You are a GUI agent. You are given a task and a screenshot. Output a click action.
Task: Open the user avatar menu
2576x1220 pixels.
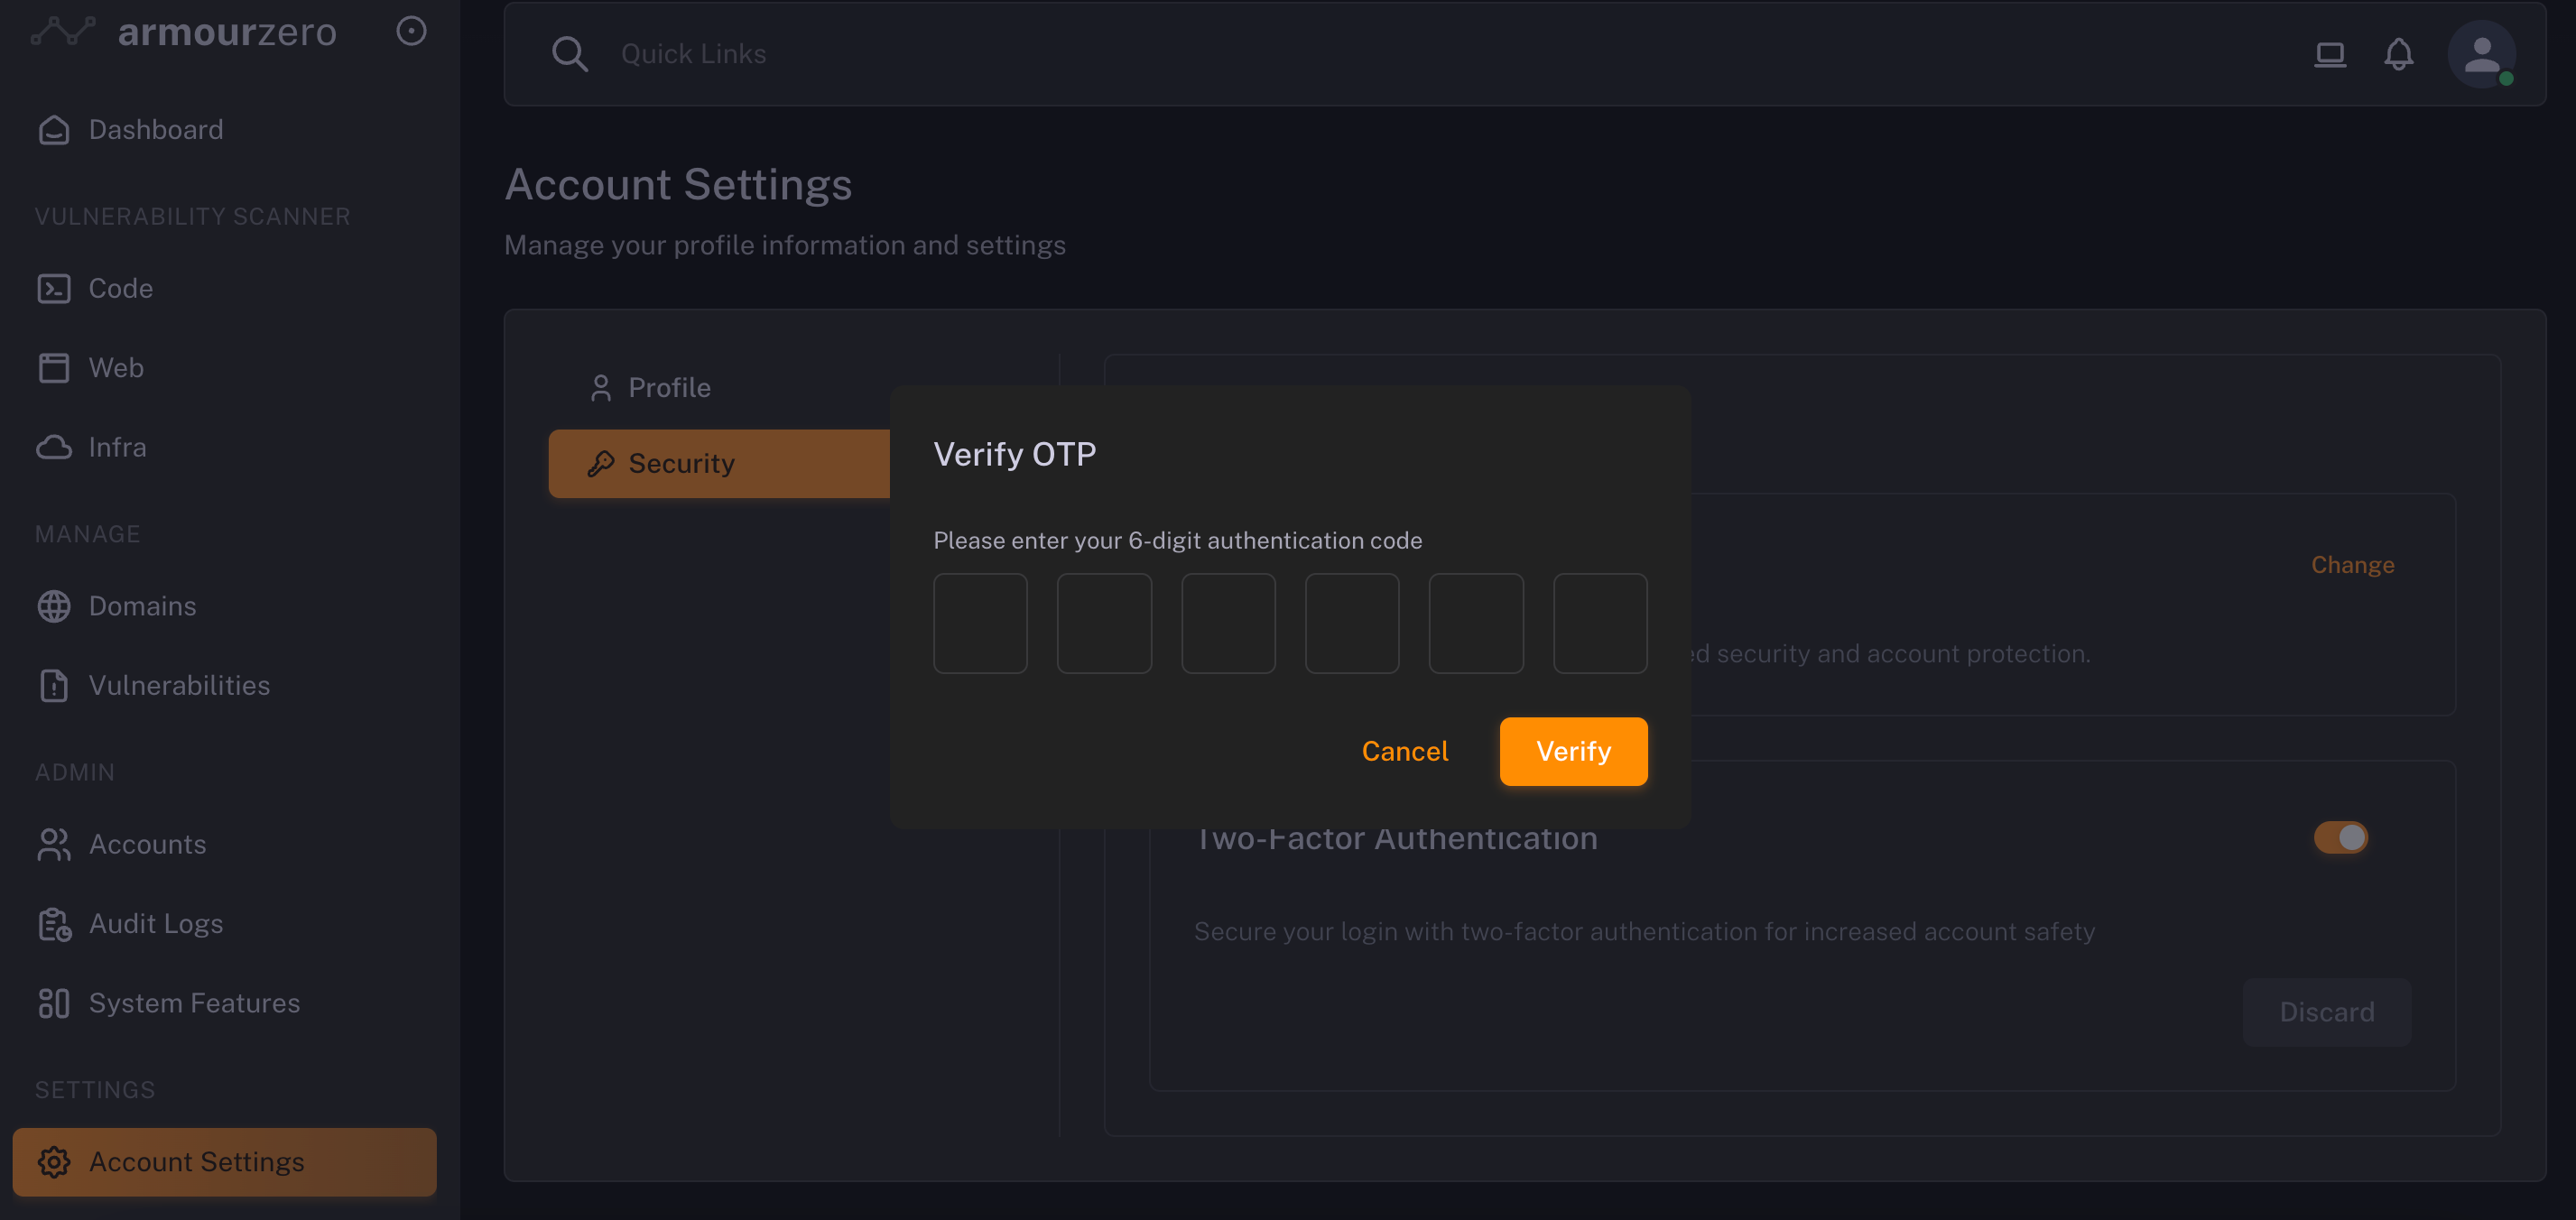pyautogui.click(x=2481, y=54)
